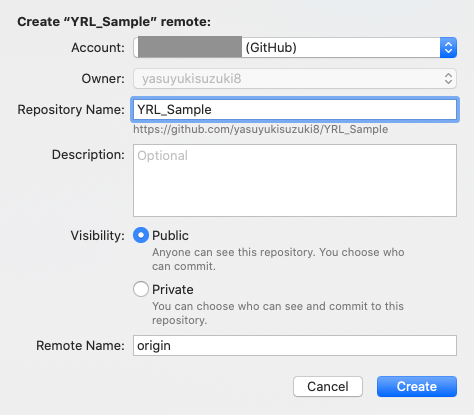This screenshot has width=474, height=415.
Task: Click into the Description optional text area
Action: click(295, 180)
